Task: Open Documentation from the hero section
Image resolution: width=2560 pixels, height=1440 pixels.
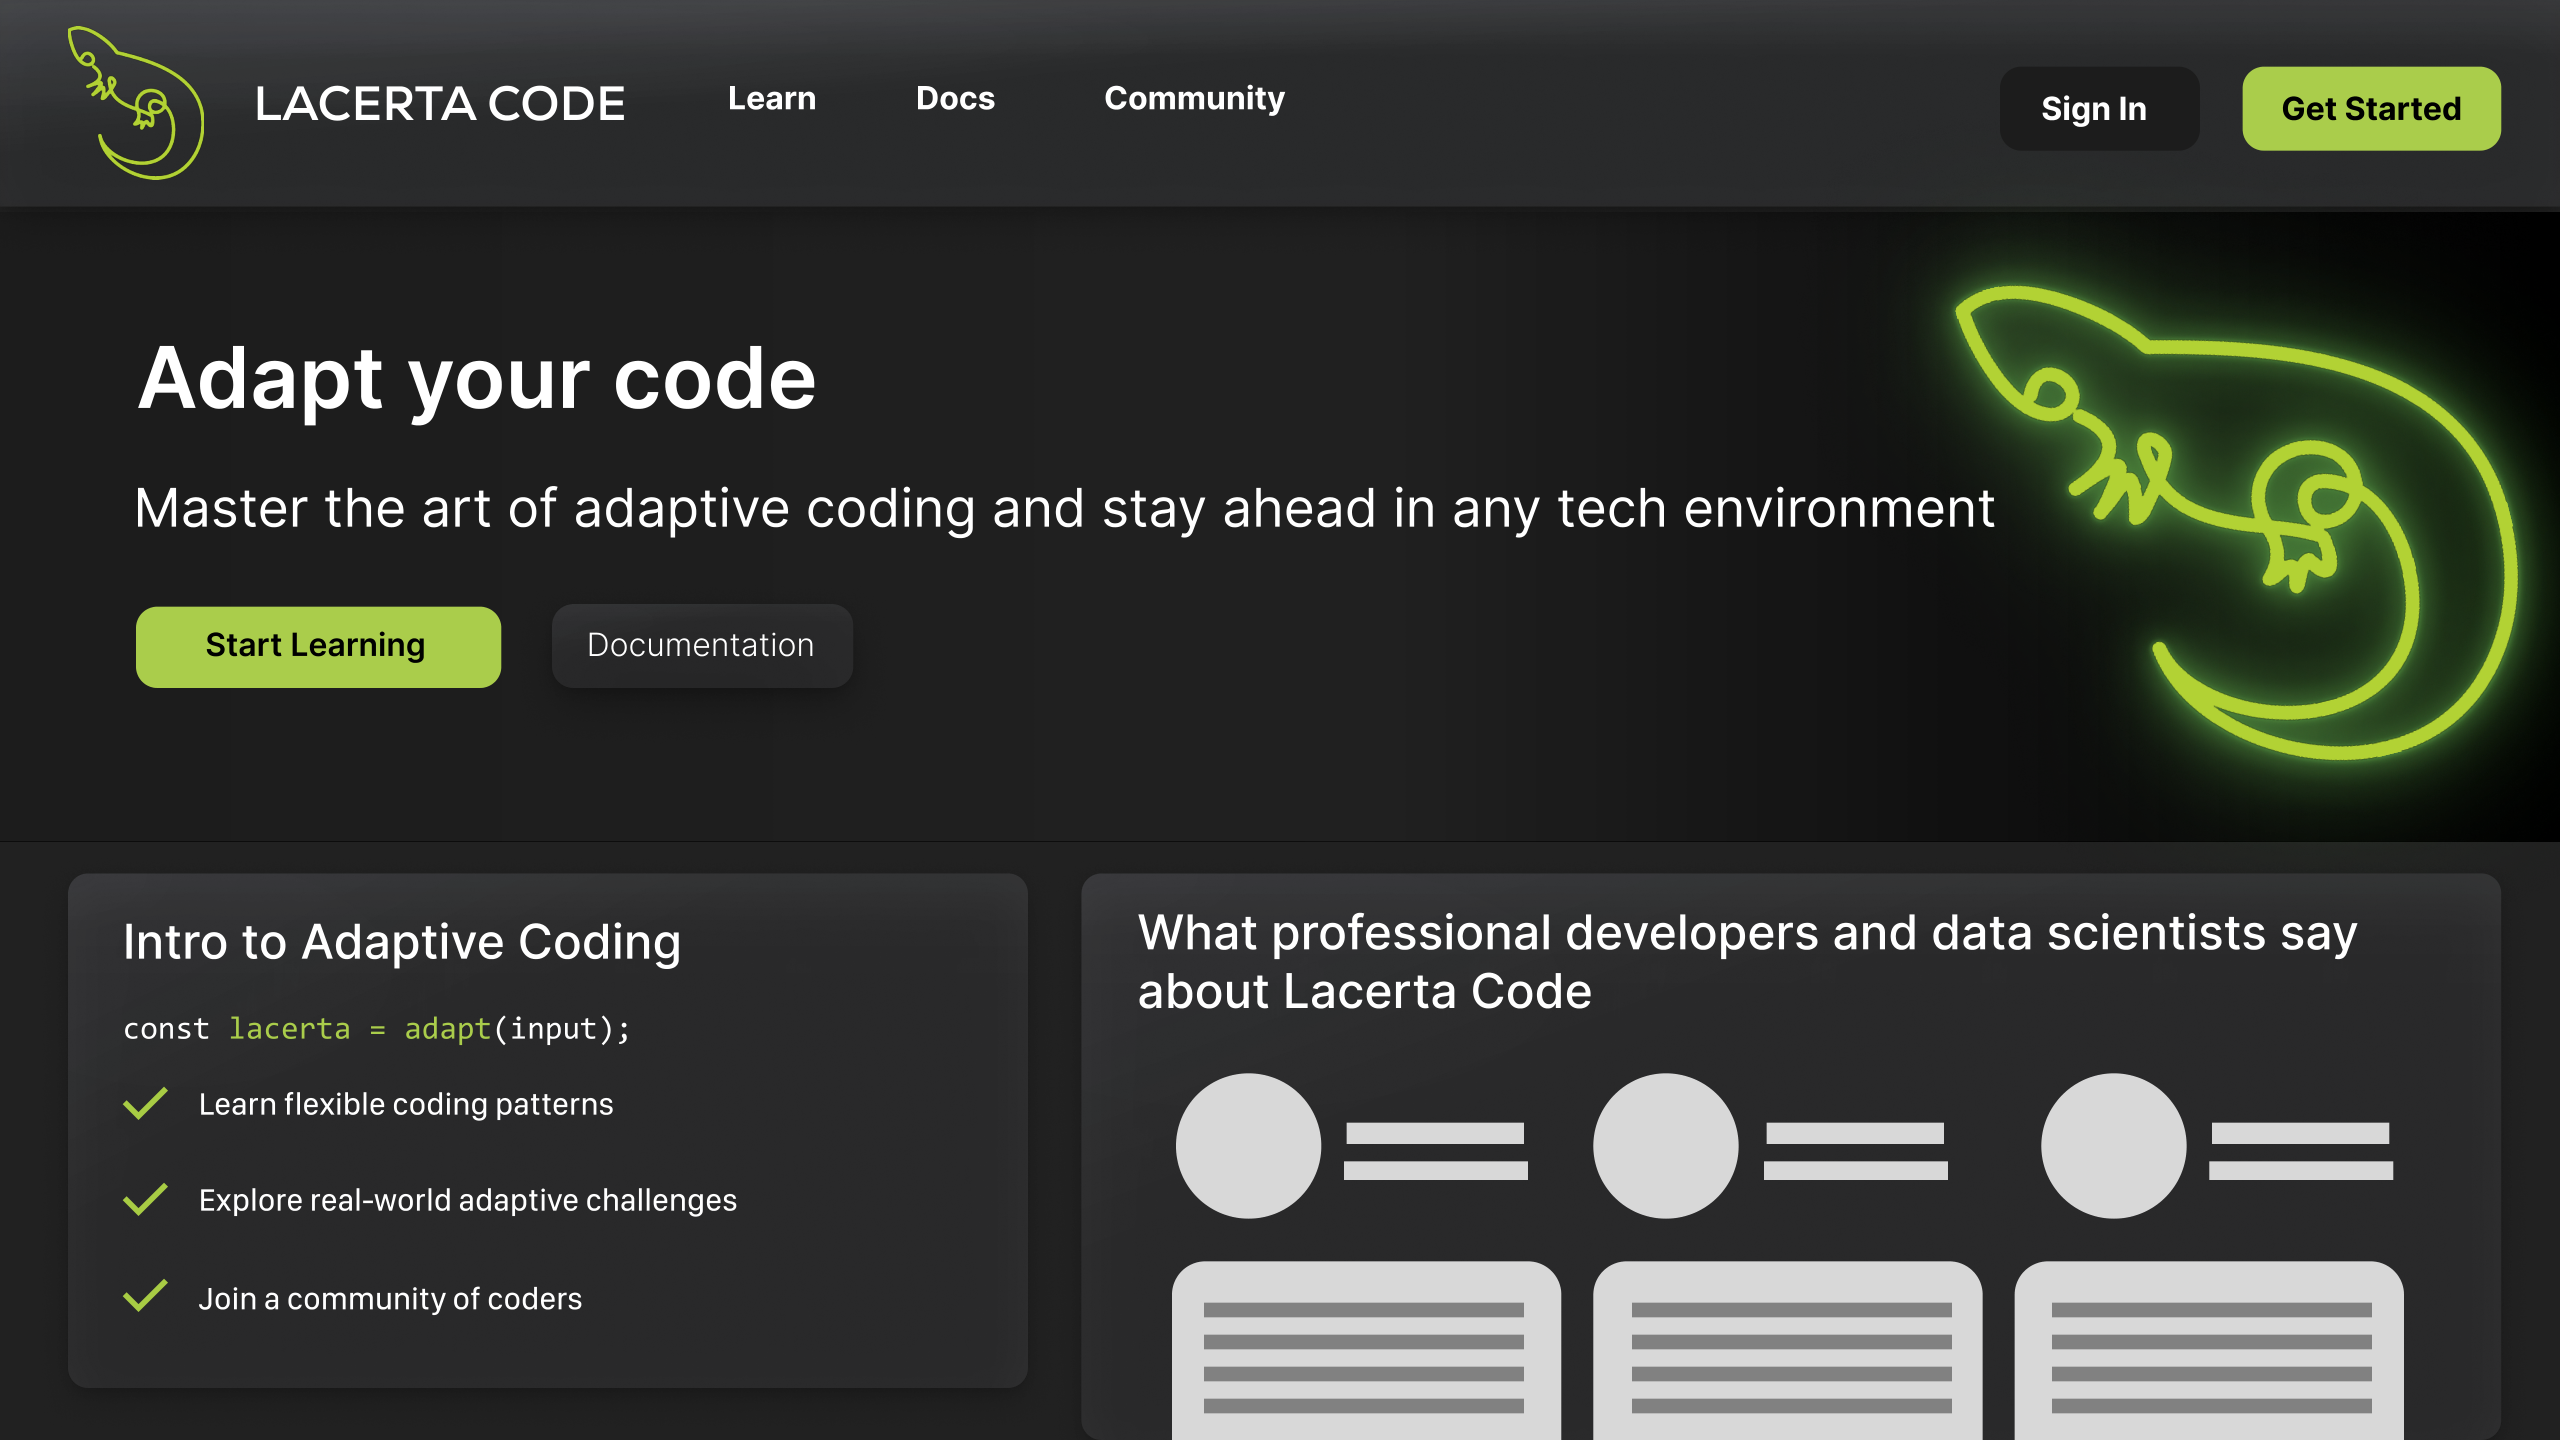Action: 702,646
